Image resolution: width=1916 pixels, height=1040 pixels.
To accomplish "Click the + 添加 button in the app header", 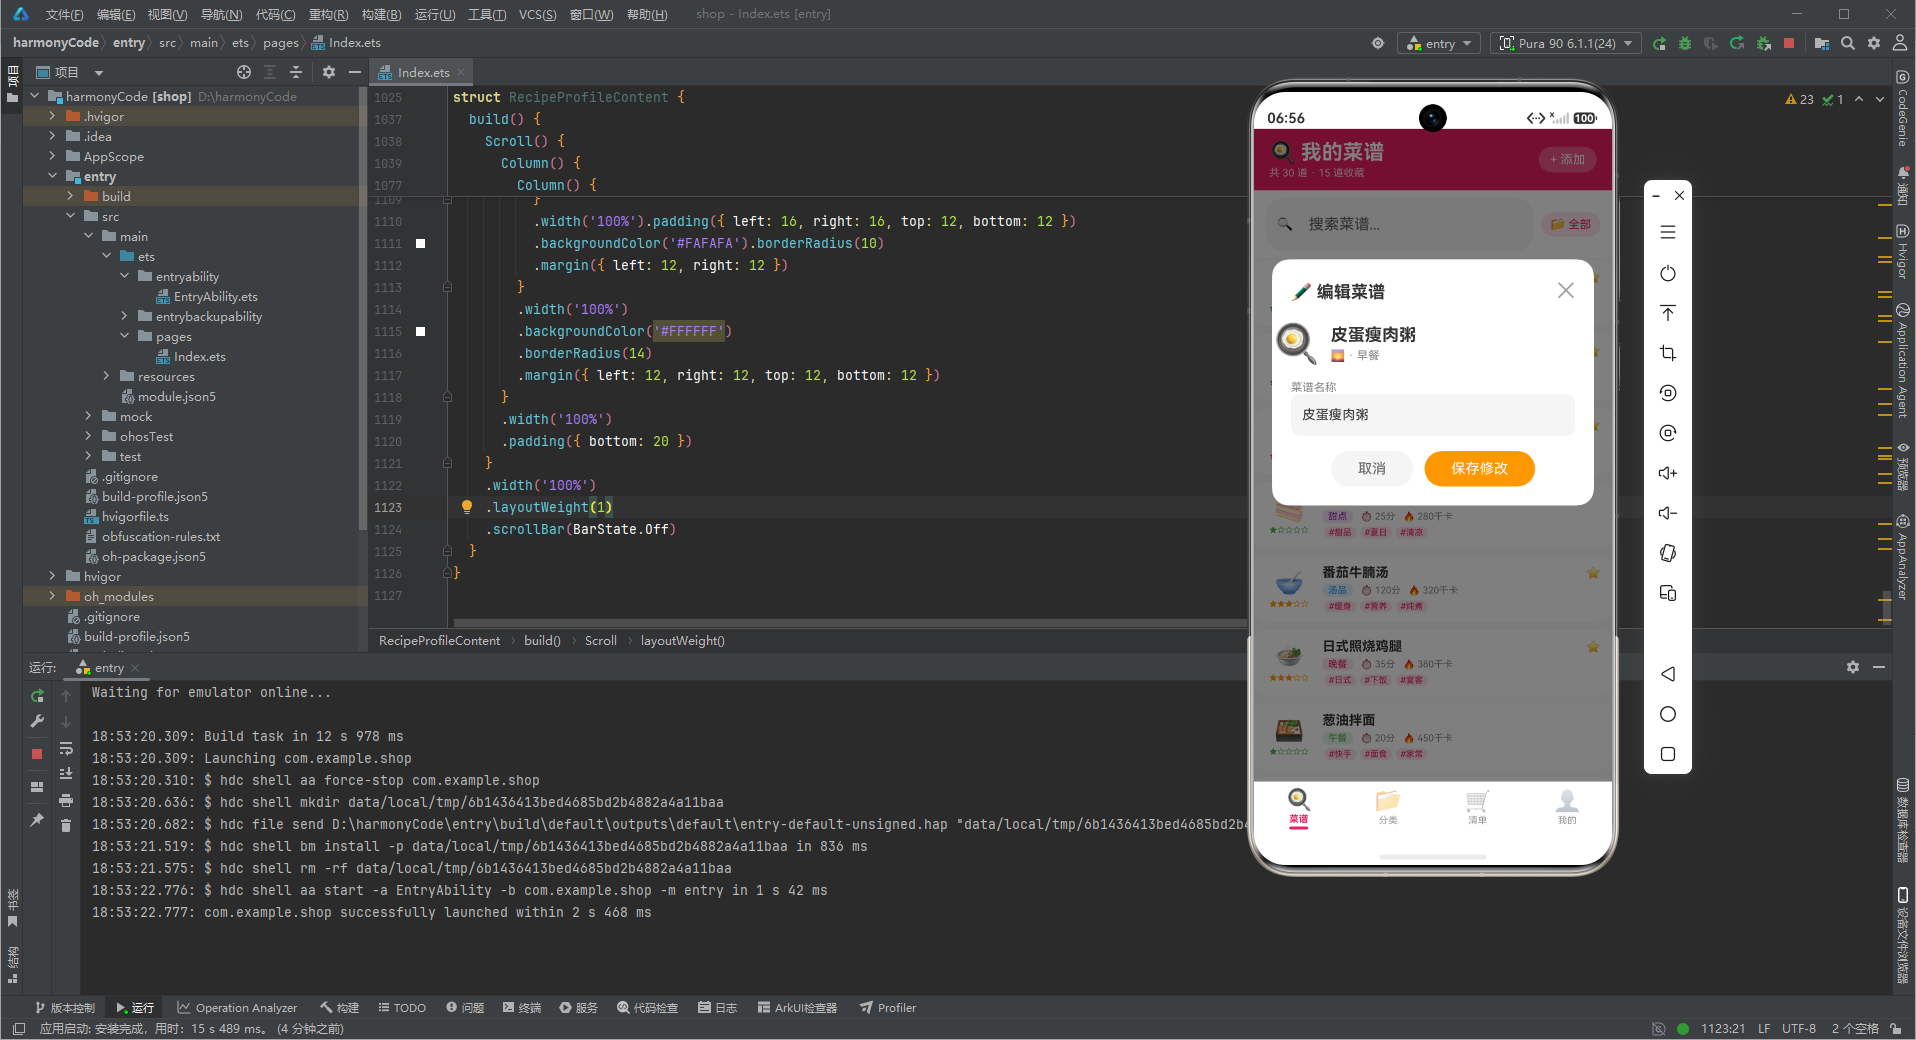I will (1567, 159).
